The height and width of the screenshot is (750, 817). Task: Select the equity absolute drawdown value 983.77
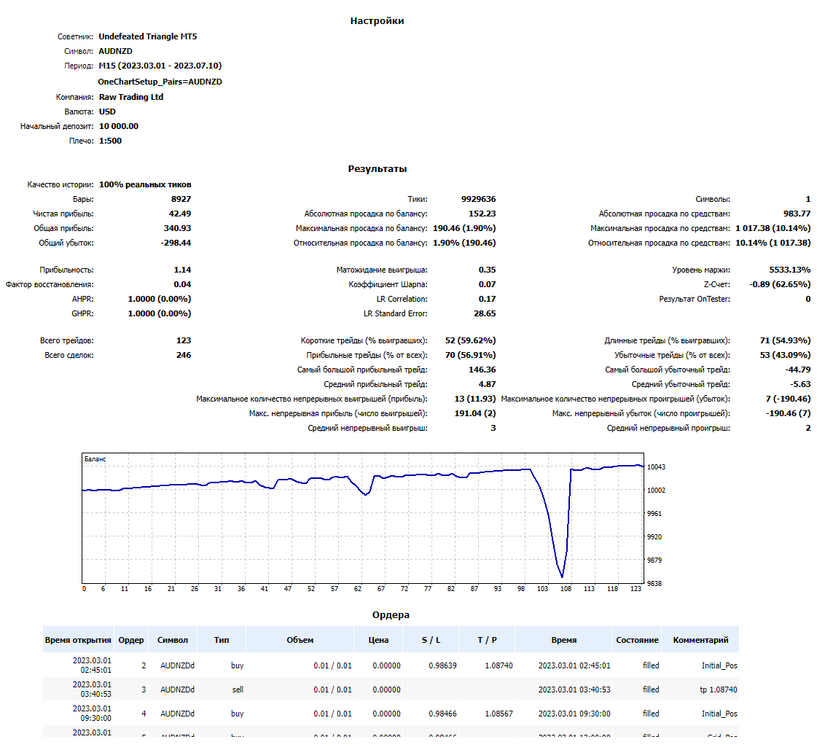tap(797, 214)
